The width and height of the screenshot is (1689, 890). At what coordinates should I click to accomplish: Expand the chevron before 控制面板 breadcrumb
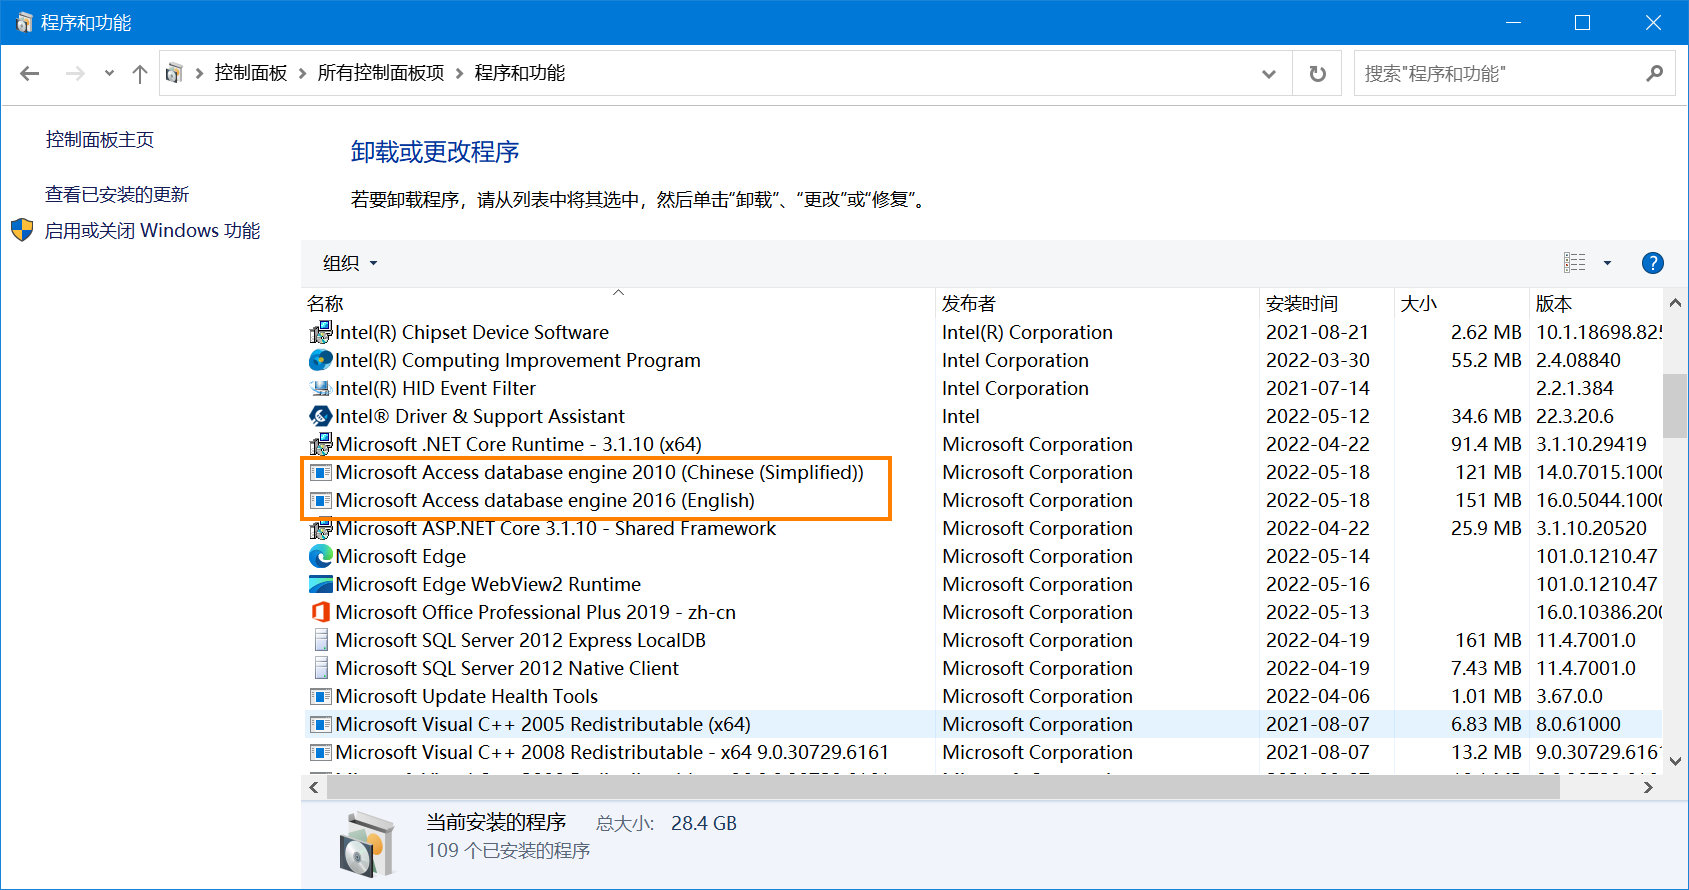coord(199,73)
